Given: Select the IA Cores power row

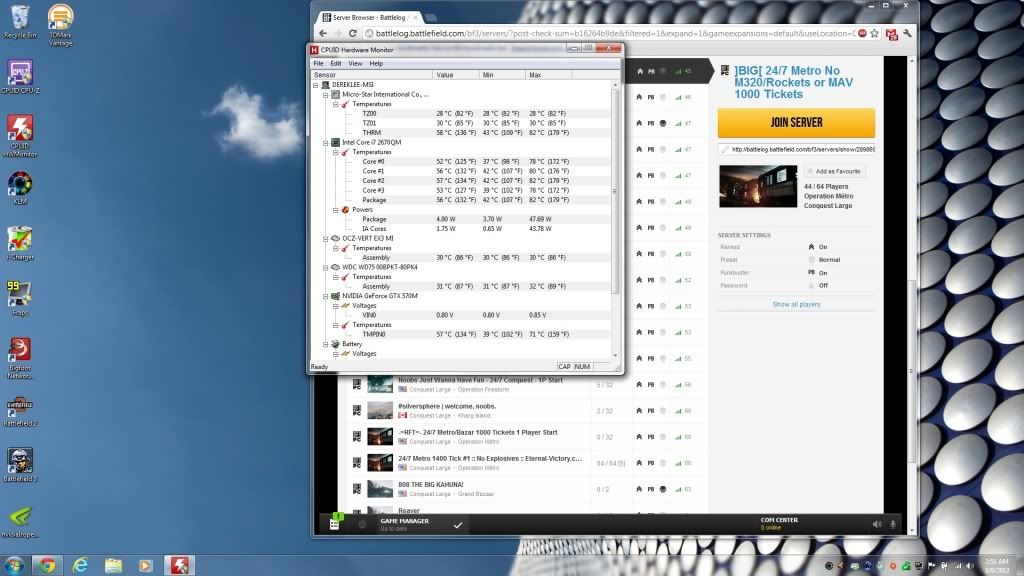Looking at the screenshot, I should pyautogui.click(x=462, y=229).
